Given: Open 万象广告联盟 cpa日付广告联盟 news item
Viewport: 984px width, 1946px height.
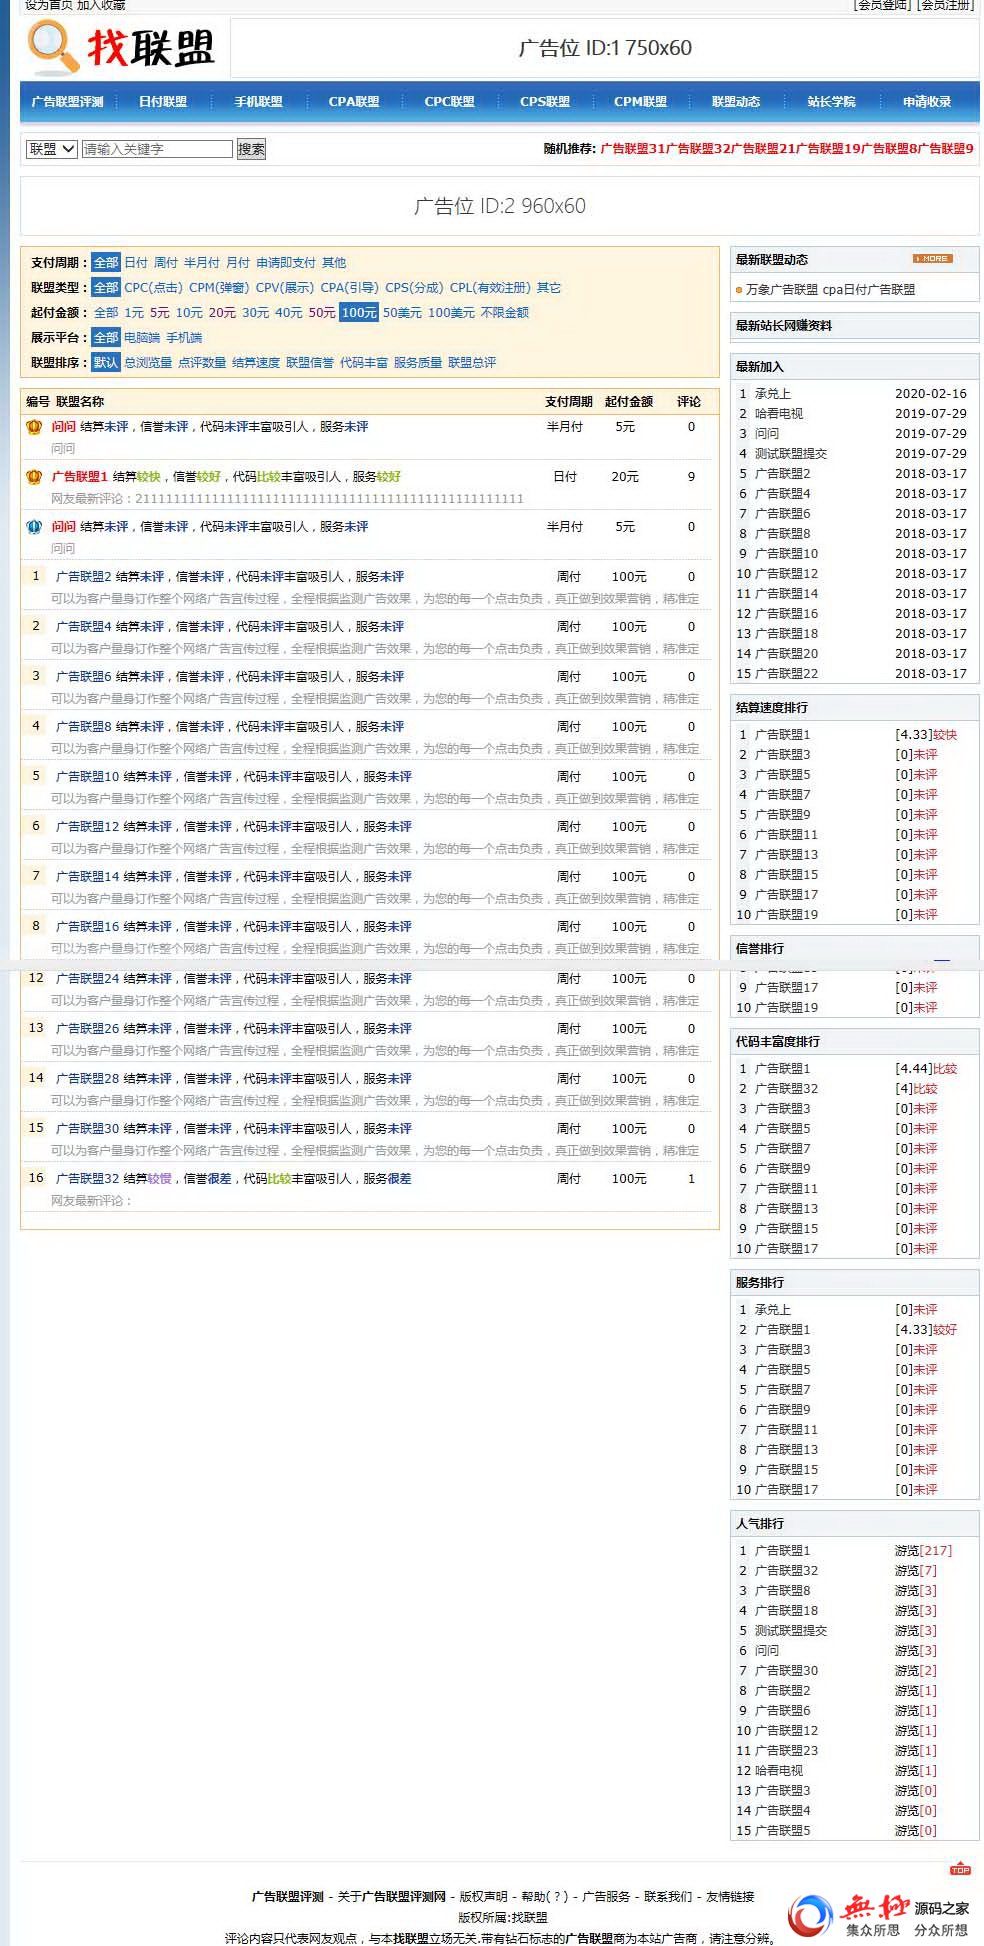Looking at the screenshot, I should (830, 289).
